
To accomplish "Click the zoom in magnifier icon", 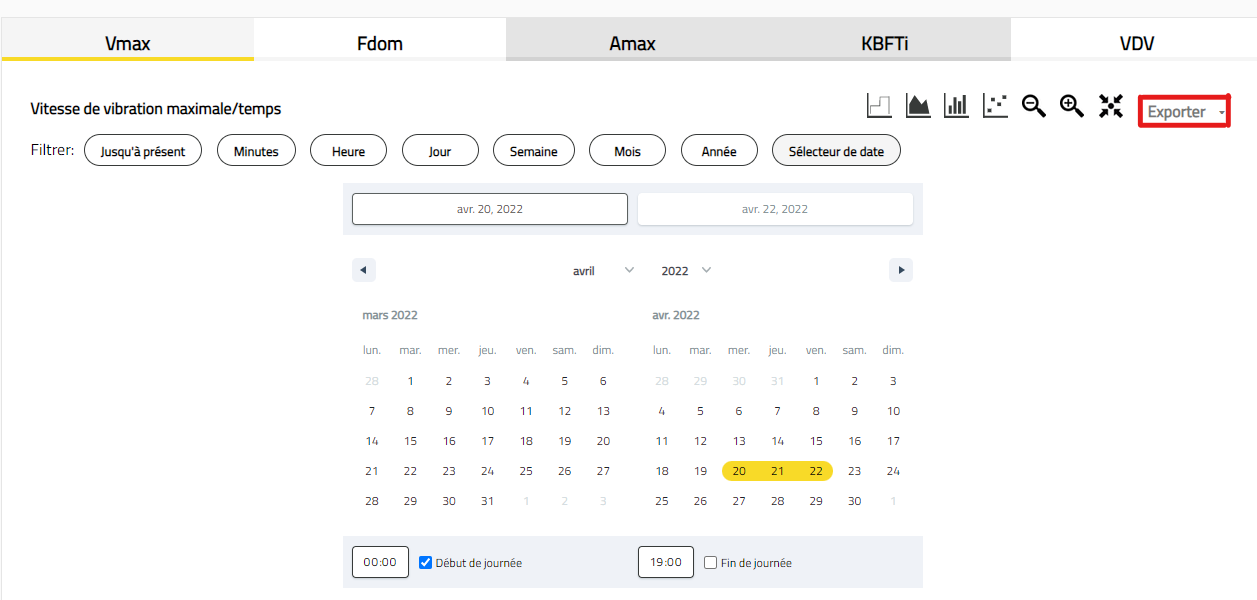I will [1072, 106].
